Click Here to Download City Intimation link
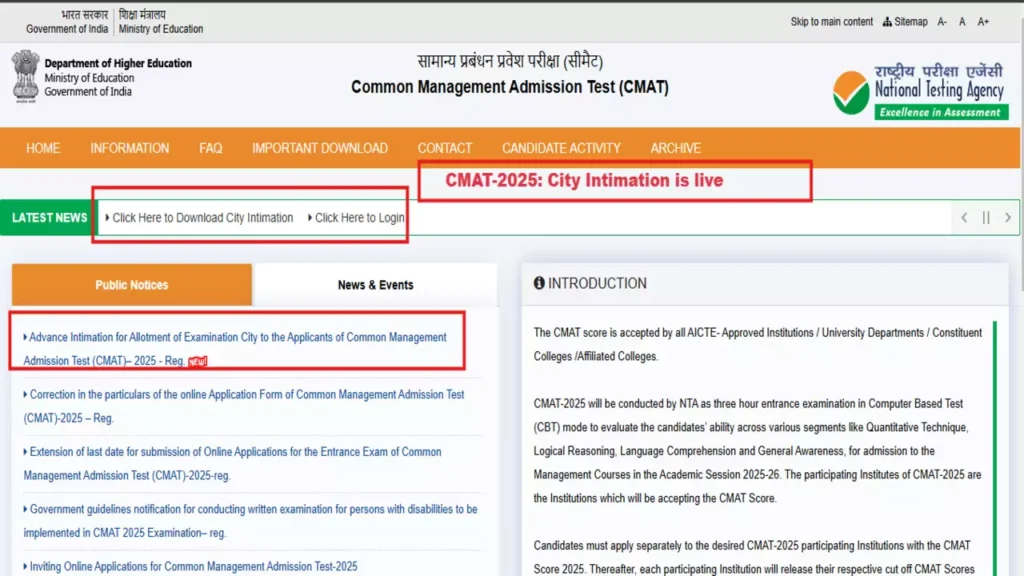 point(199,217)
